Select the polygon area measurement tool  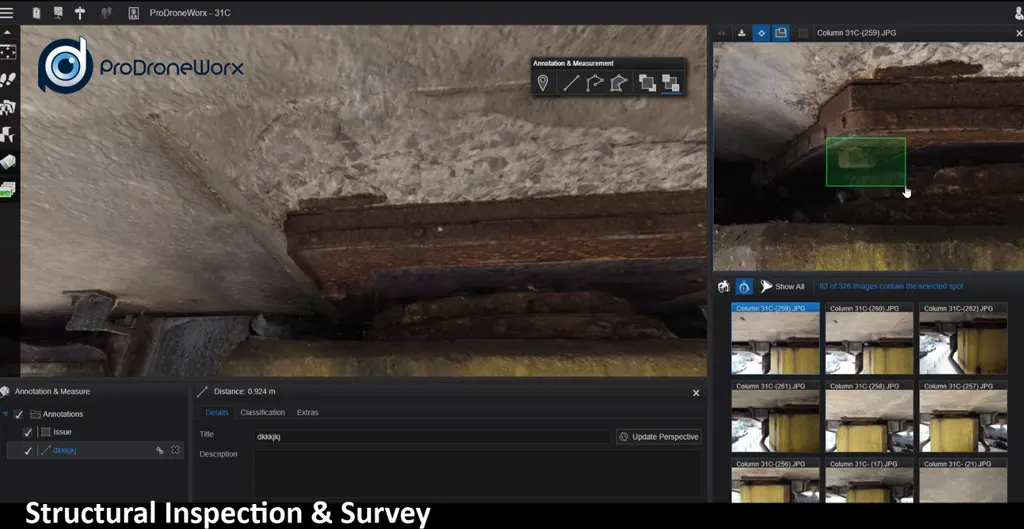tap(618, 84)
